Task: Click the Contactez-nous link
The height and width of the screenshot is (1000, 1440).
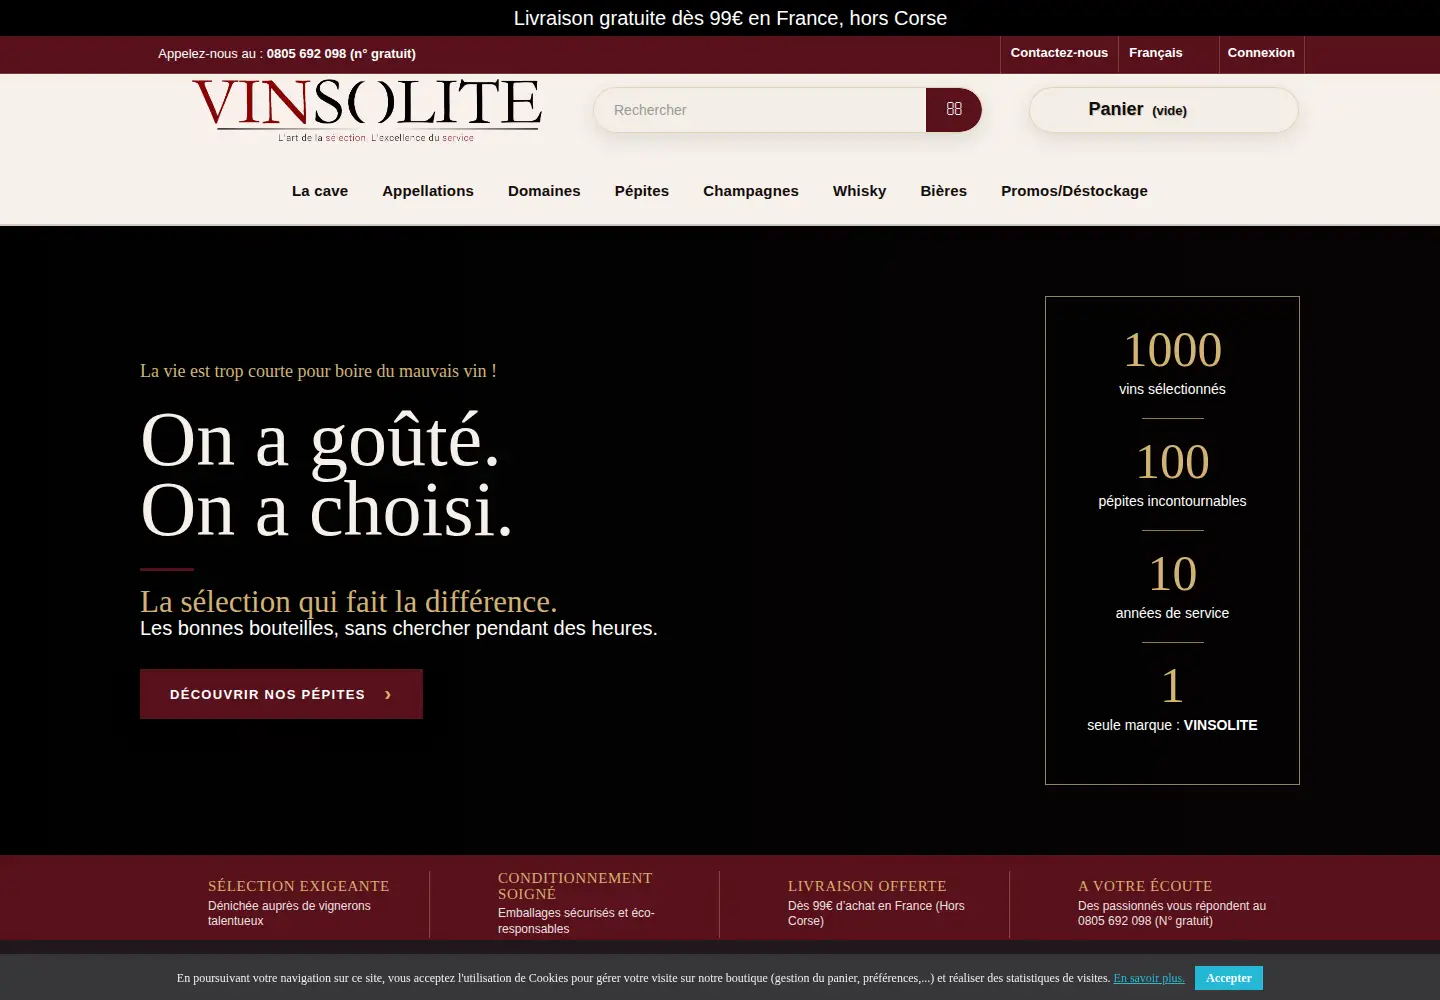Action: point(1059,53)
